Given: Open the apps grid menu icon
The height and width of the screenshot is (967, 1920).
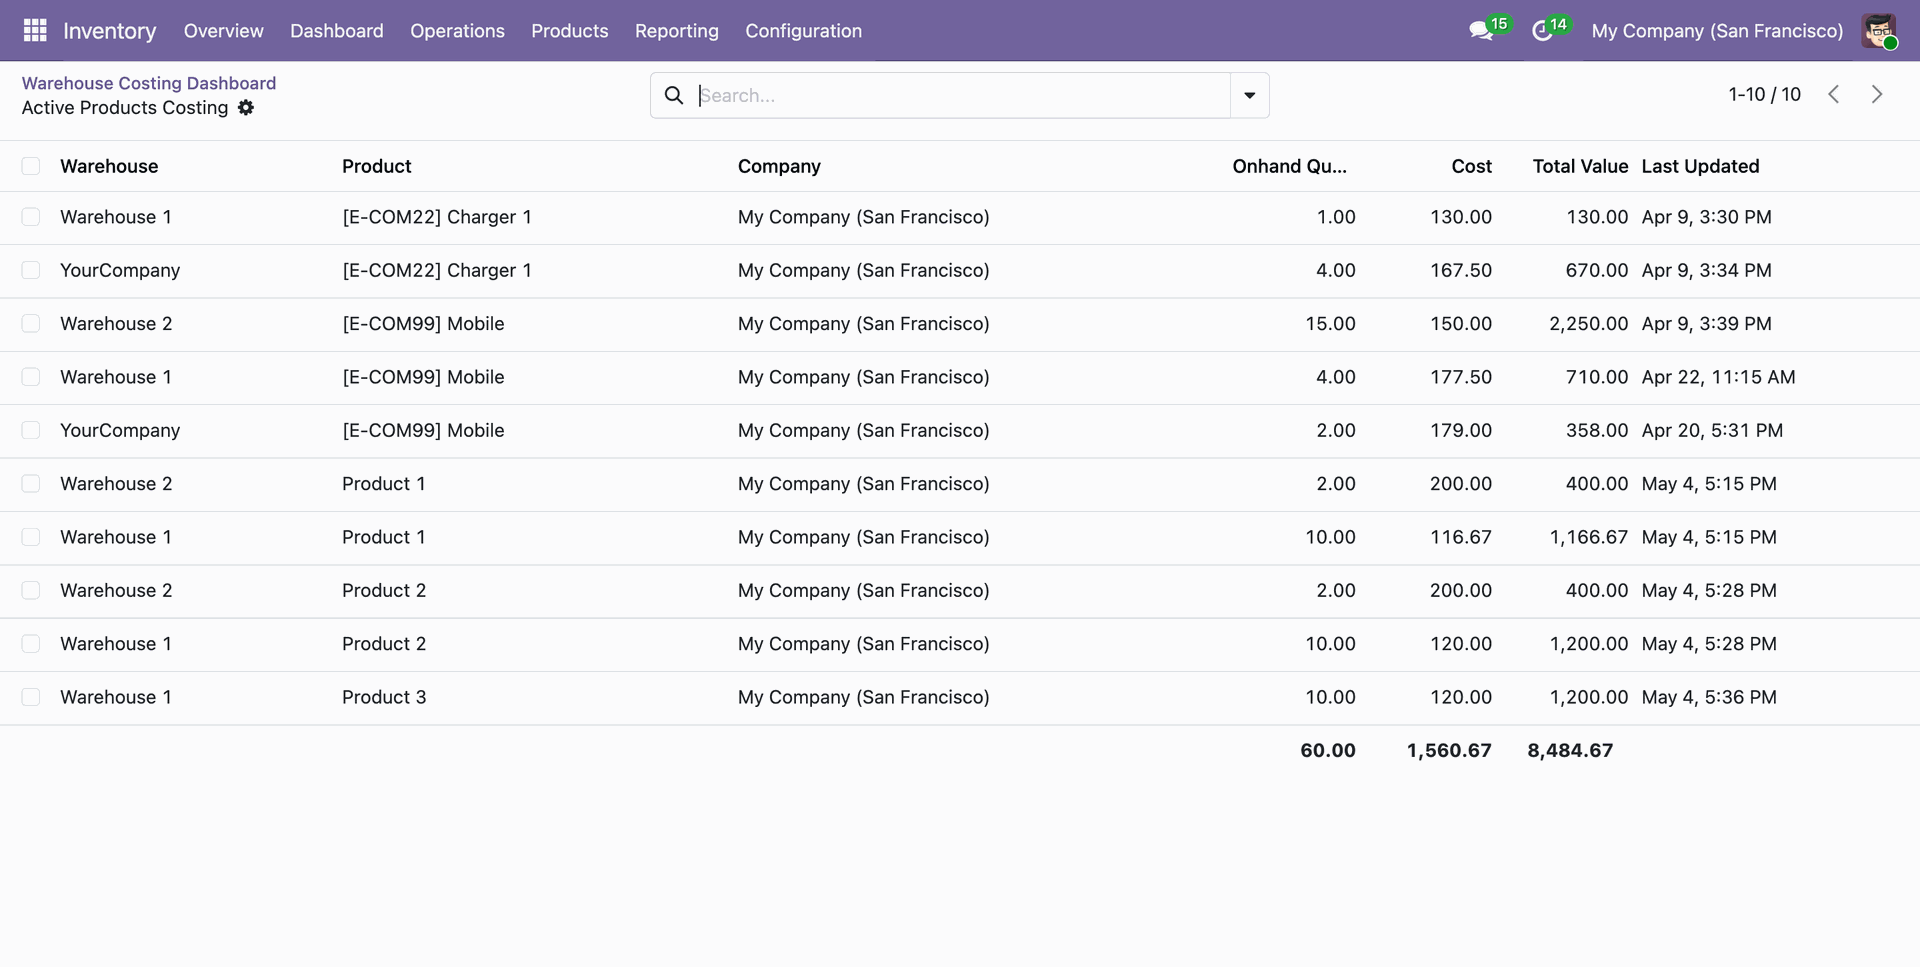Looking at the screenshot, I should click(35, 31).
